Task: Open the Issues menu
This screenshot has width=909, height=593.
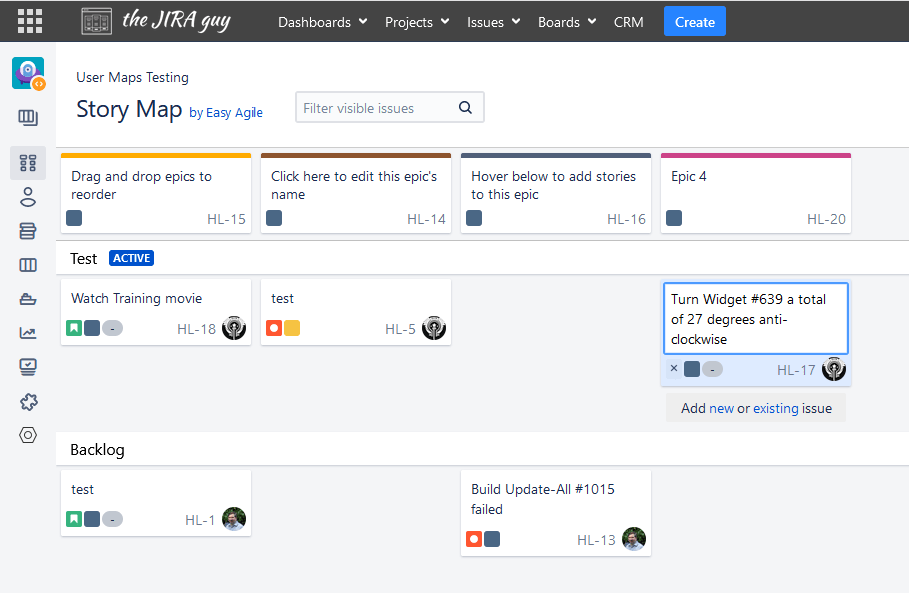Action: 493,22
